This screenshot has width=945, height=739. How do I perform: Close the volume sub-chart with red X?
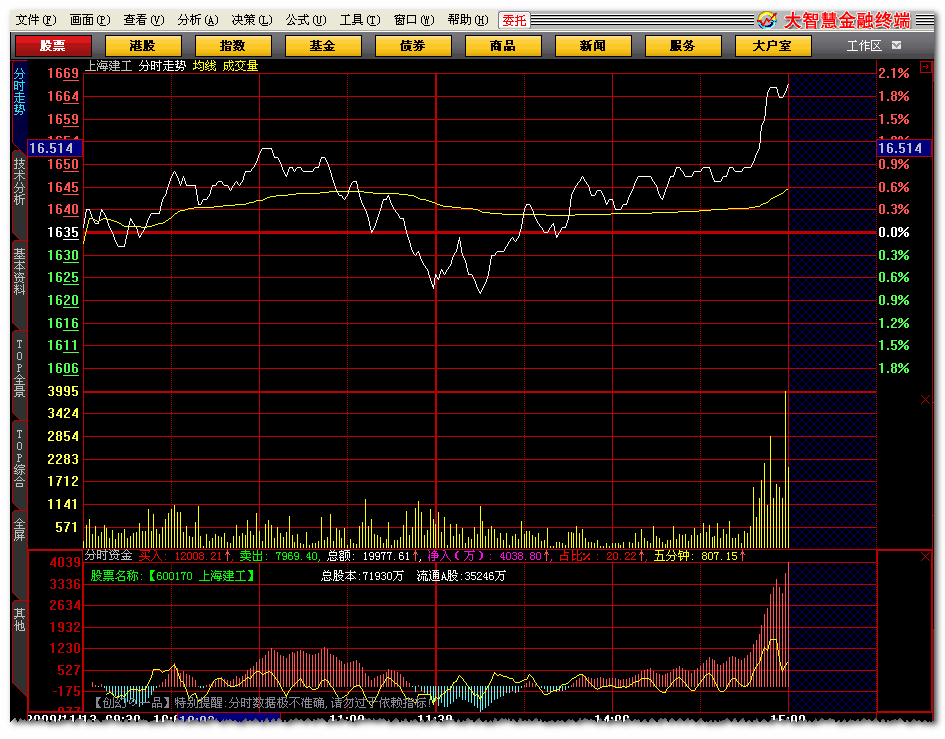[926, 400]
